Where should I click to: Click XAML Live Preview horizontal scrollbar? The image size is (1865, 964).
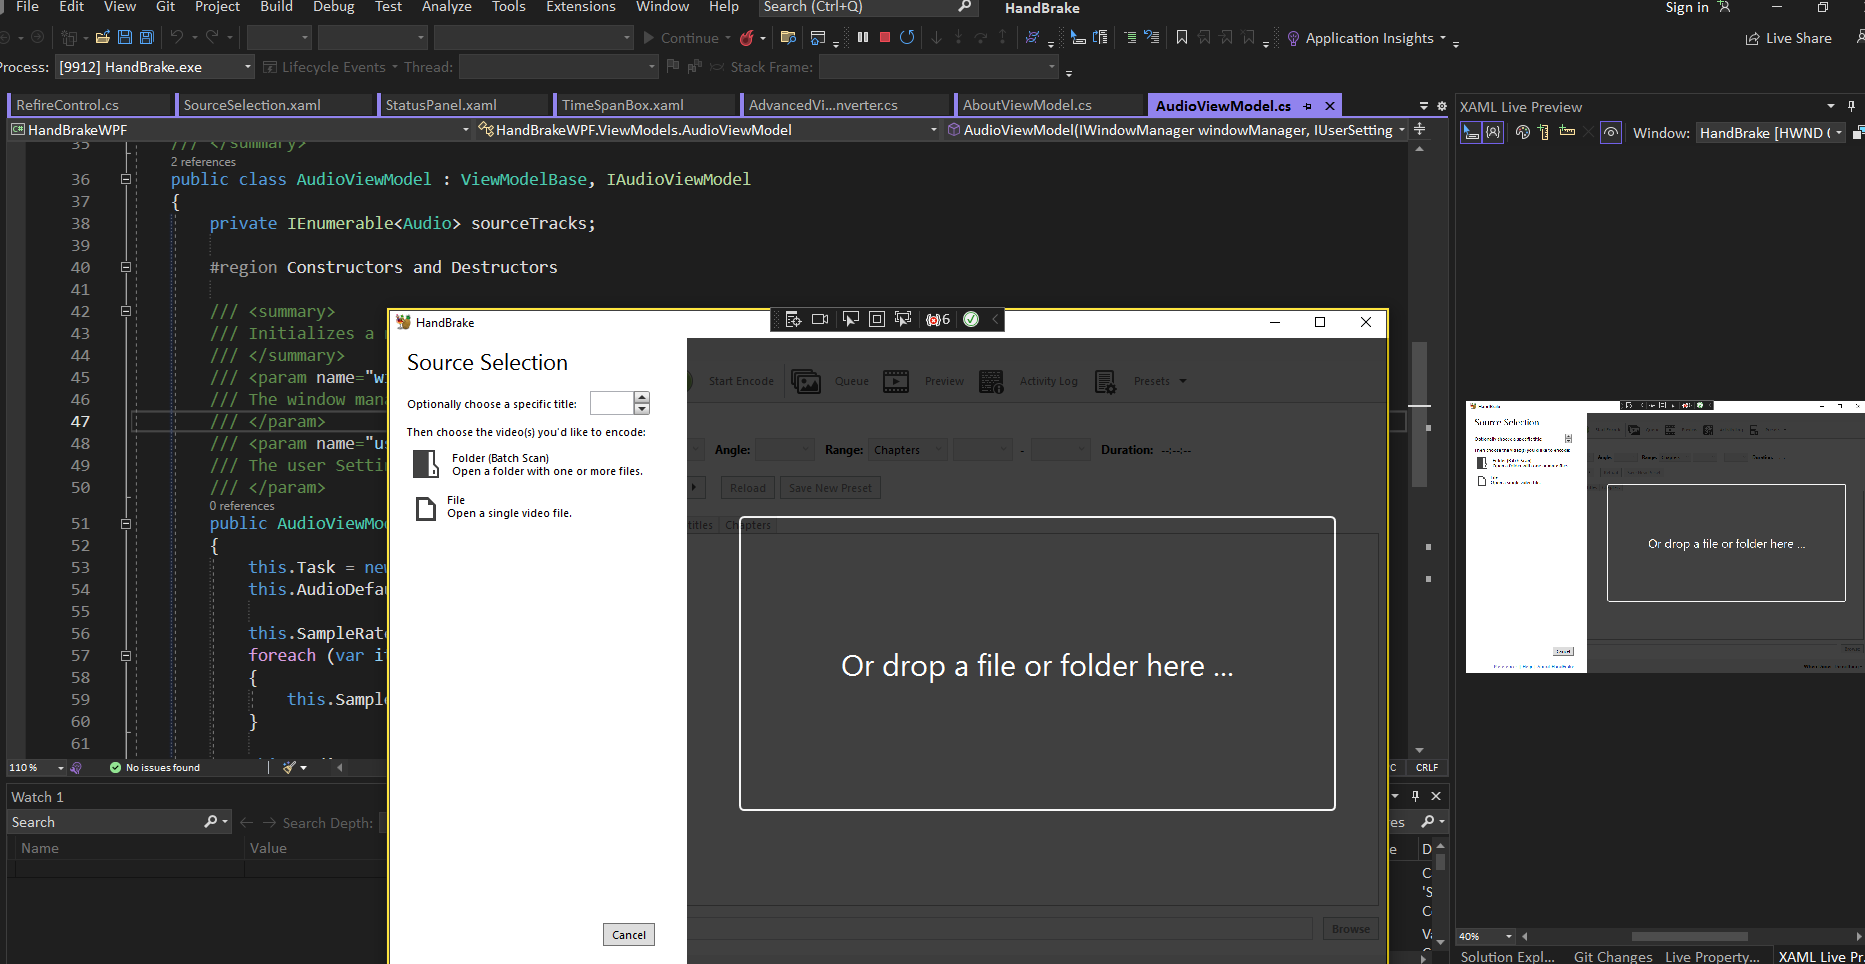point(1689,937)
